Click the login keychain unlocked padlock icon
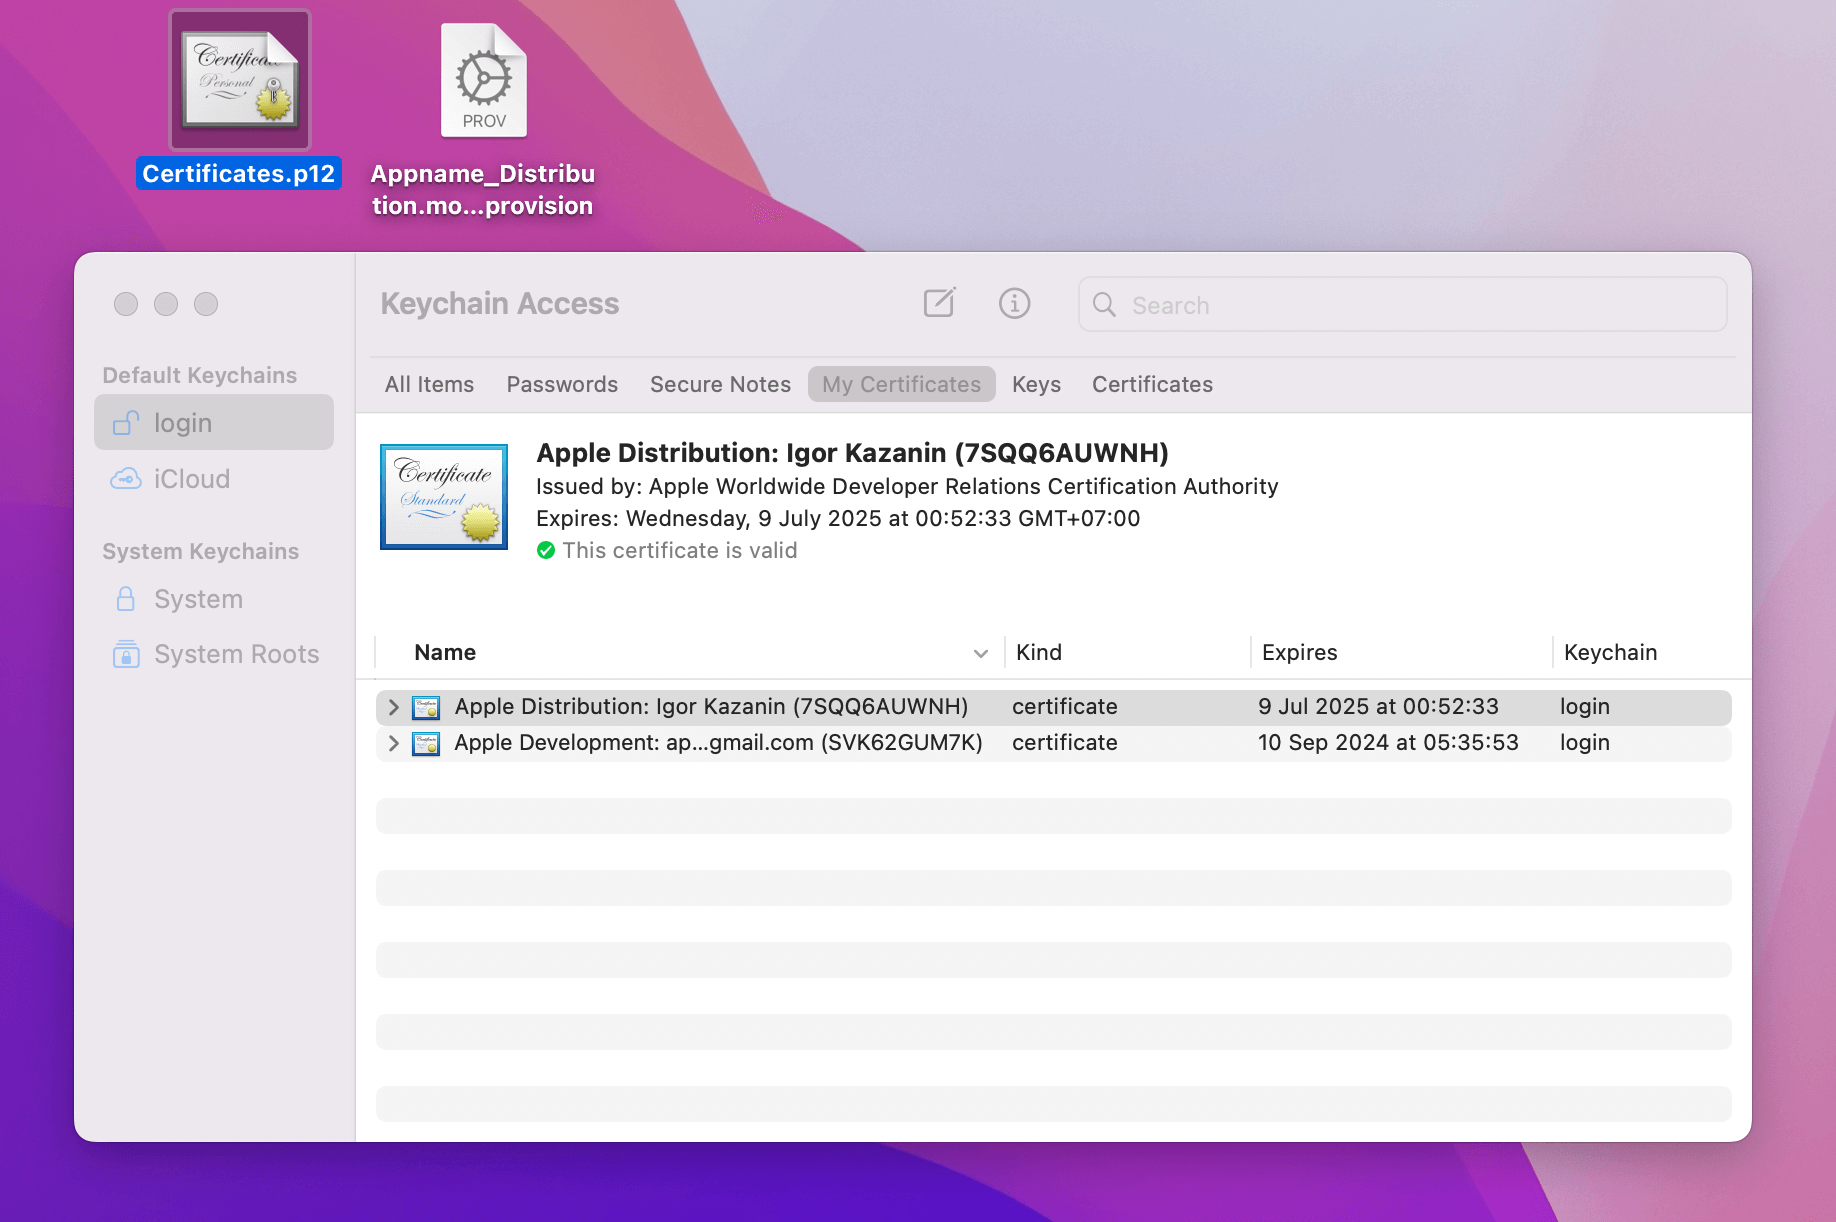The height and width of the screenshot is (1222, 1836). [x=126, y=423]
